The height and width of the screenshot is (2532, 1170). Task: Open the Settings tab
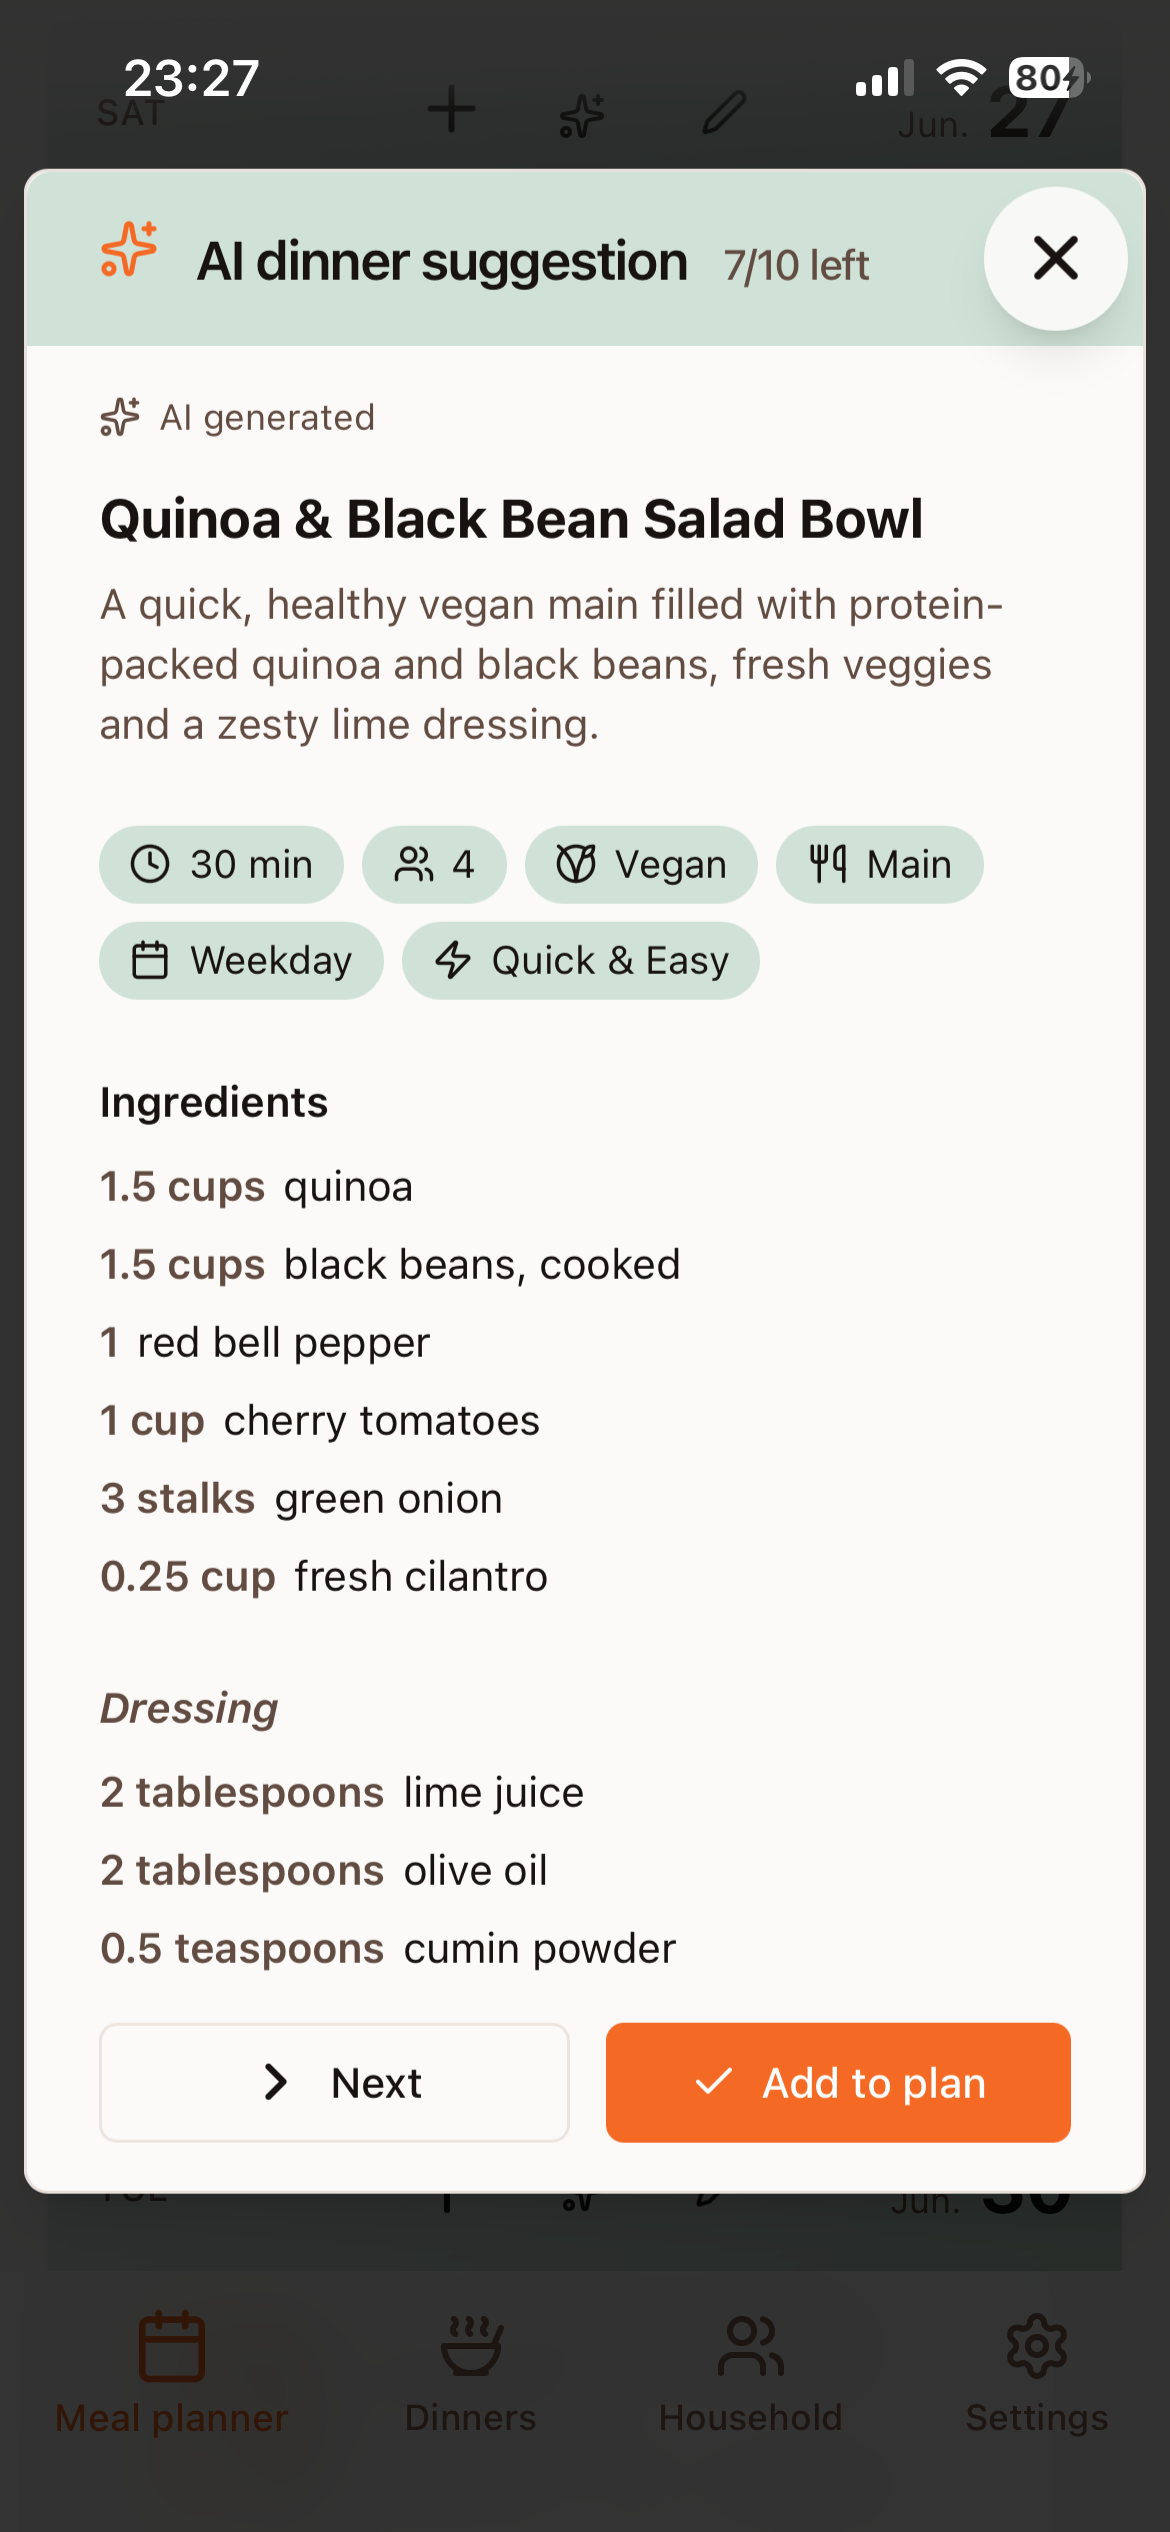[x=1036, y=2375]
